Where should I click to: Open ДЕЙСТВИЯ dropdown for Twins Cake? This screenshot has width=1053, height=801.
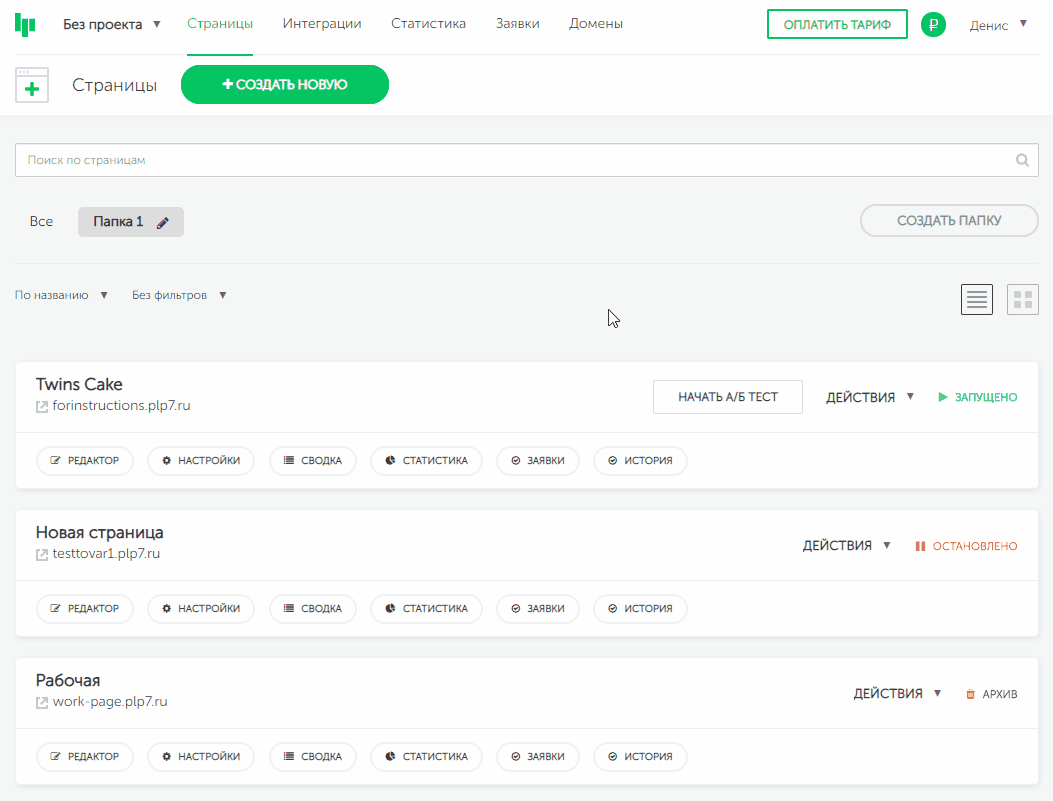pos(870,397)
